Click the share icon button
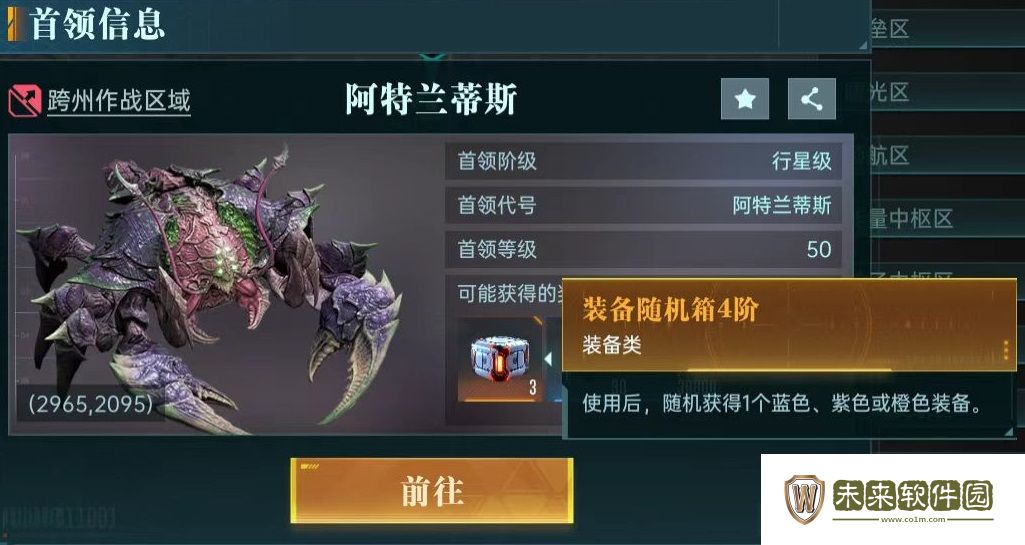1025x545 pixels. click(811, 99)
